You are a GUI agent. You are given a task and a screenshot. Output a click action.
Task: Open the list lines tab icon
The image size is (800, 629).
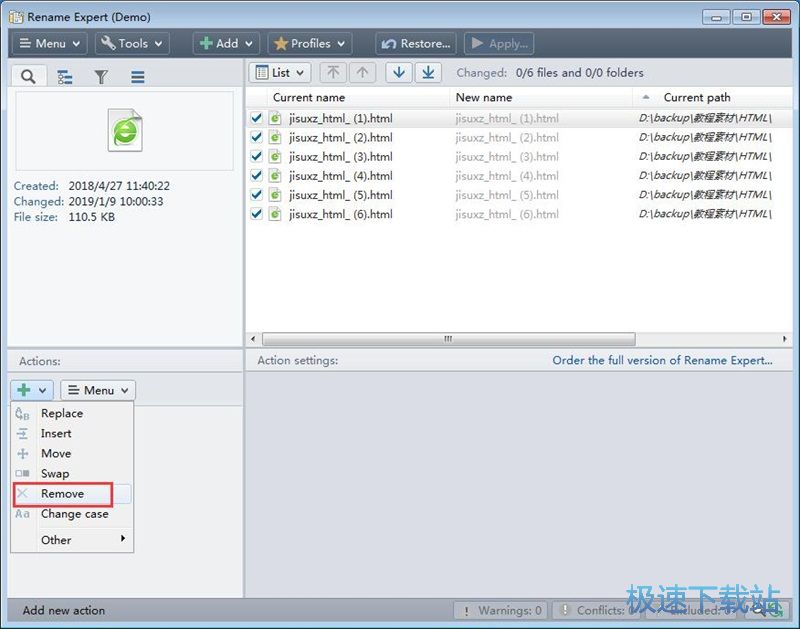(x=138, y=77)
